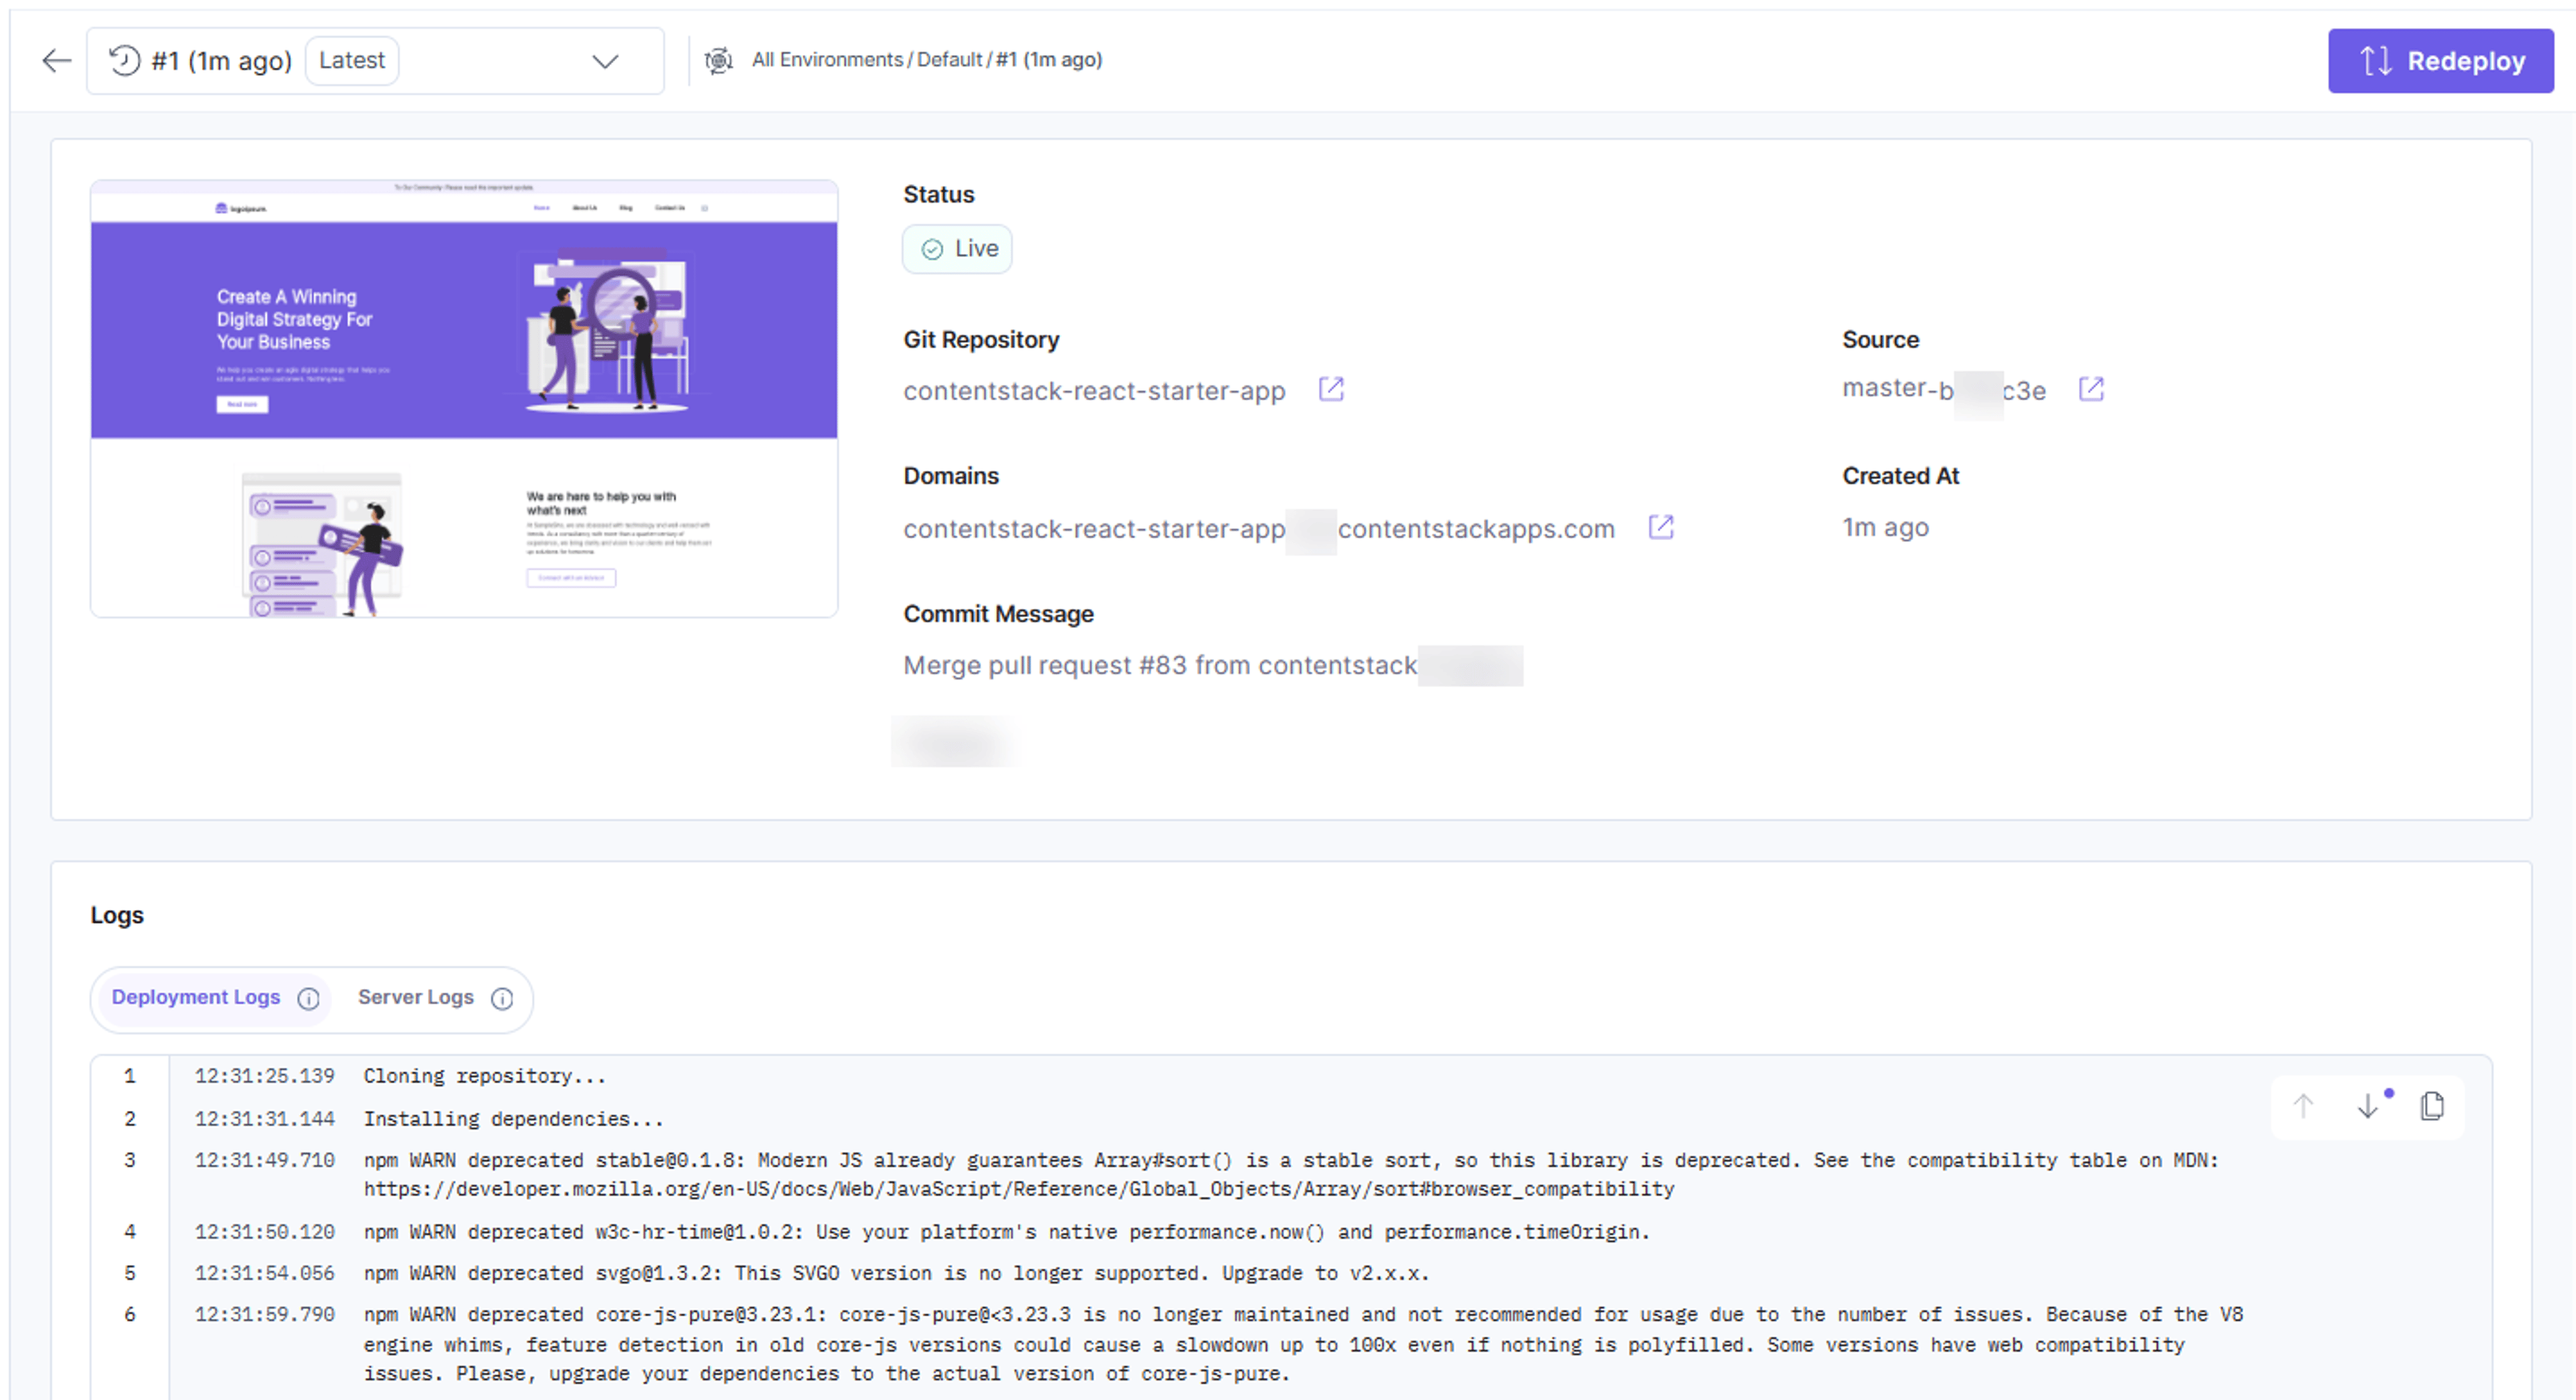The width and height of the screenshot is (2576, 1400).
Task: Click log line number 6
Action: 130,1315
